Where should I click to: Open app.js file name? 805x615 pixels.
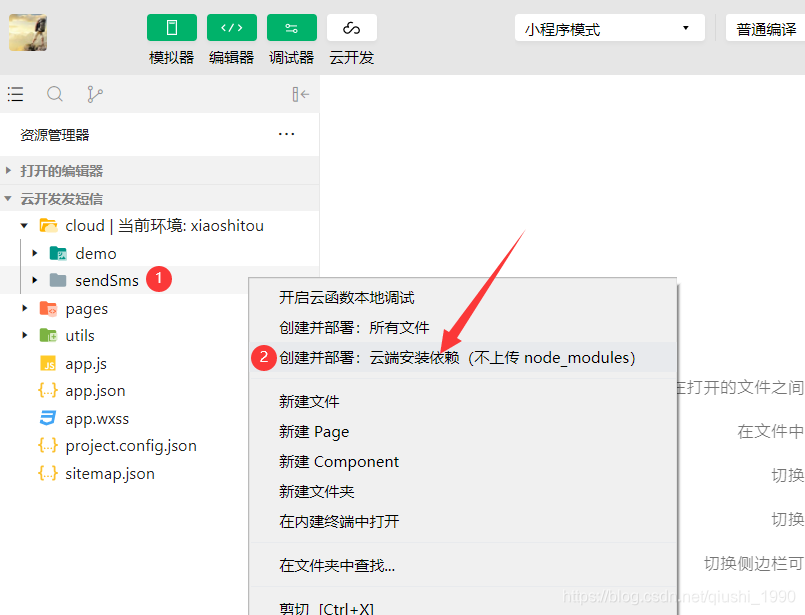click(86, 364)
